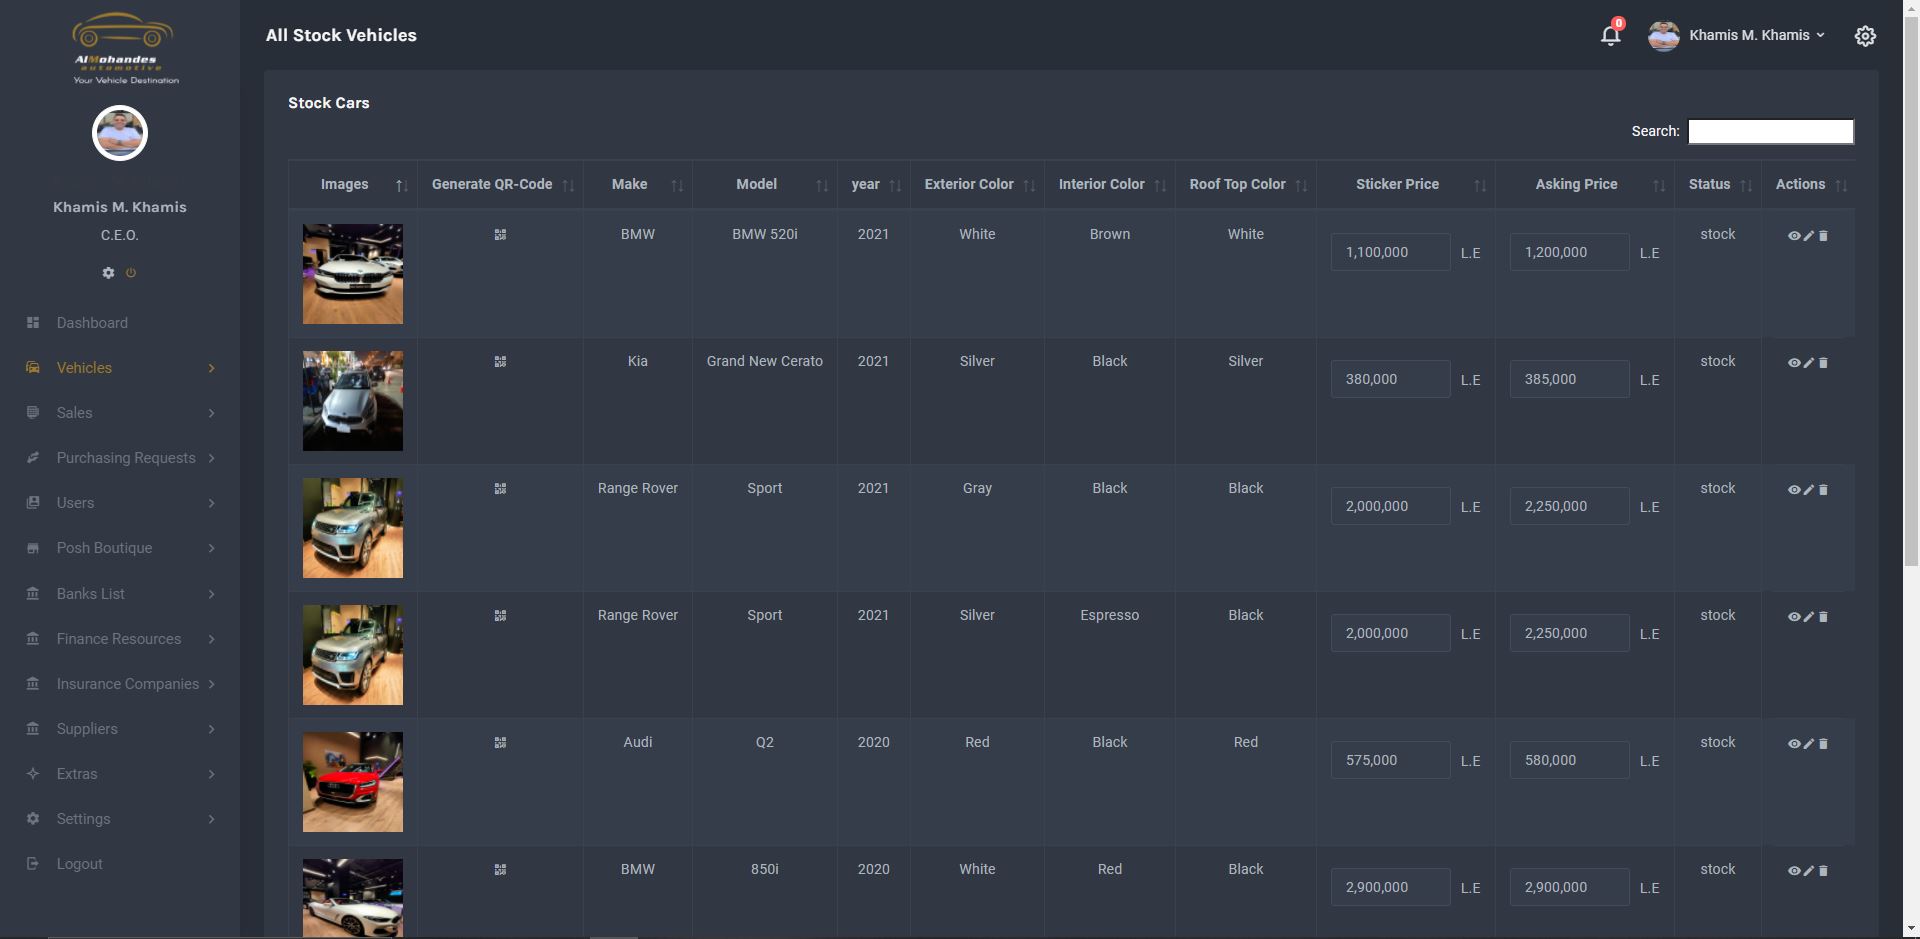1920x939 pixels.
Task: Expand the Users sidebar menu
Action: (120, 503)
